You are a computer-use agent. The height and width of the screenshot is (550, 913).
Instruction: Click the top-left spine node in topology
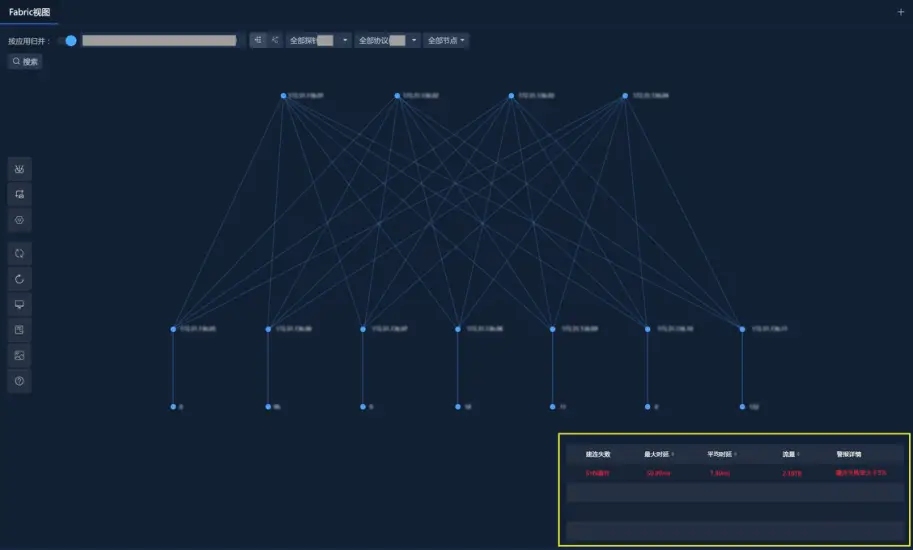284,96
